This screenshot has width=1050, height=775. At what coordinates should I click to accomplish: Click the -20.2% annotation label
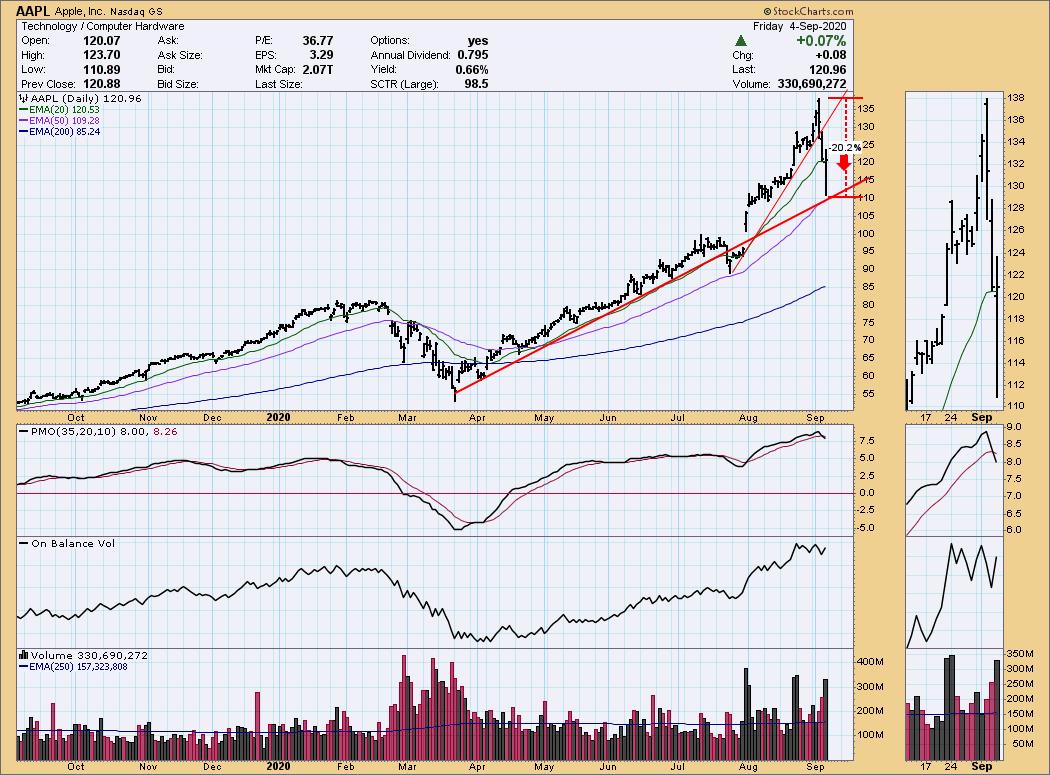coord(845,147)
